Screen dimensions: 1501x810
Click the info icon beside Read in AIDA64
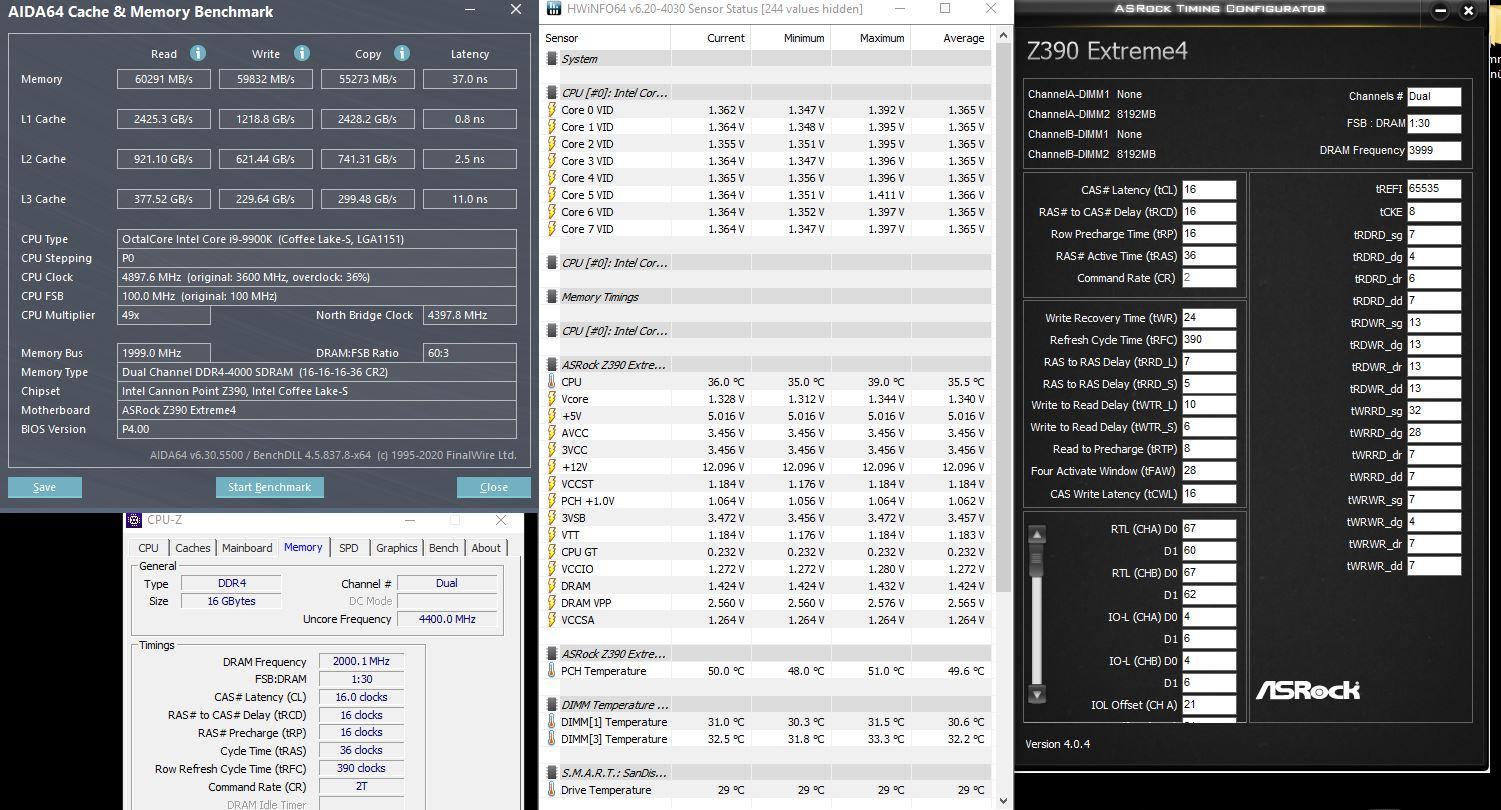(198, 53)
